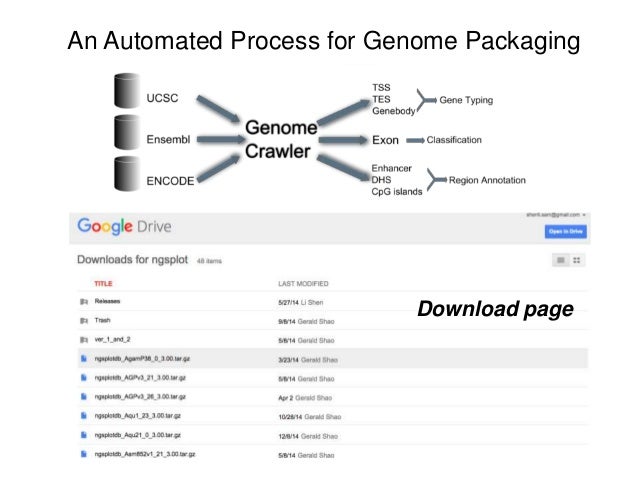638x479 pixels.
Task: Click the ENCODE database cylinder
Action: [x=125, y=176]
